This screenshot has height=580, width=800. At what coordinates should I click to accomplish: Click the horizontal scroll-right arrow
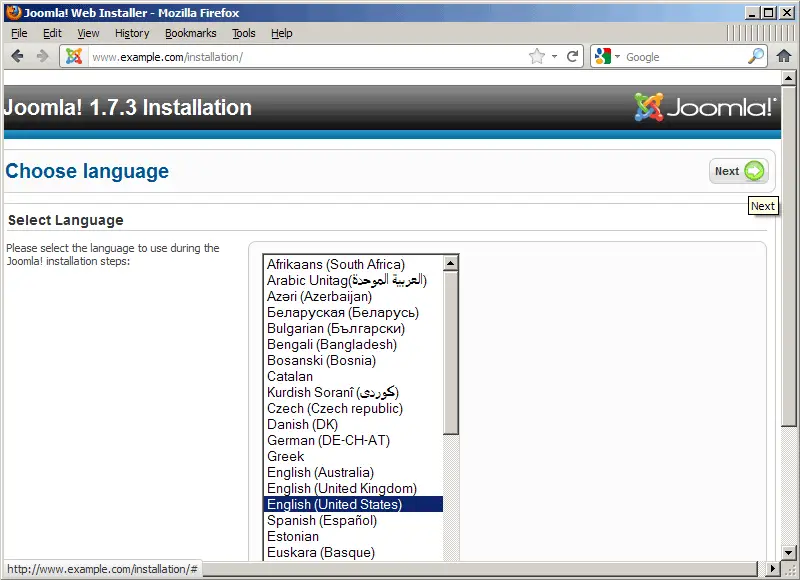click(x=772, y=568)
